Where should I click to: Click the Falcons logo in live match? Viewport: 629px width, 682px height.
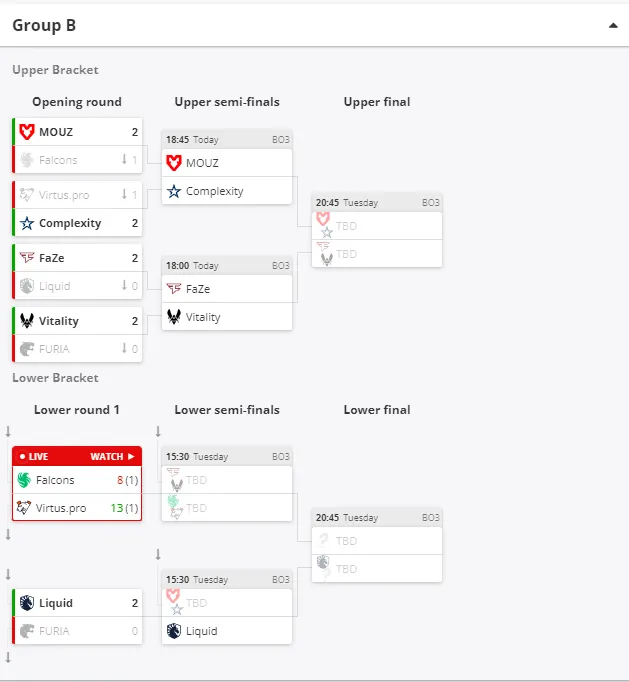point(24,480)
